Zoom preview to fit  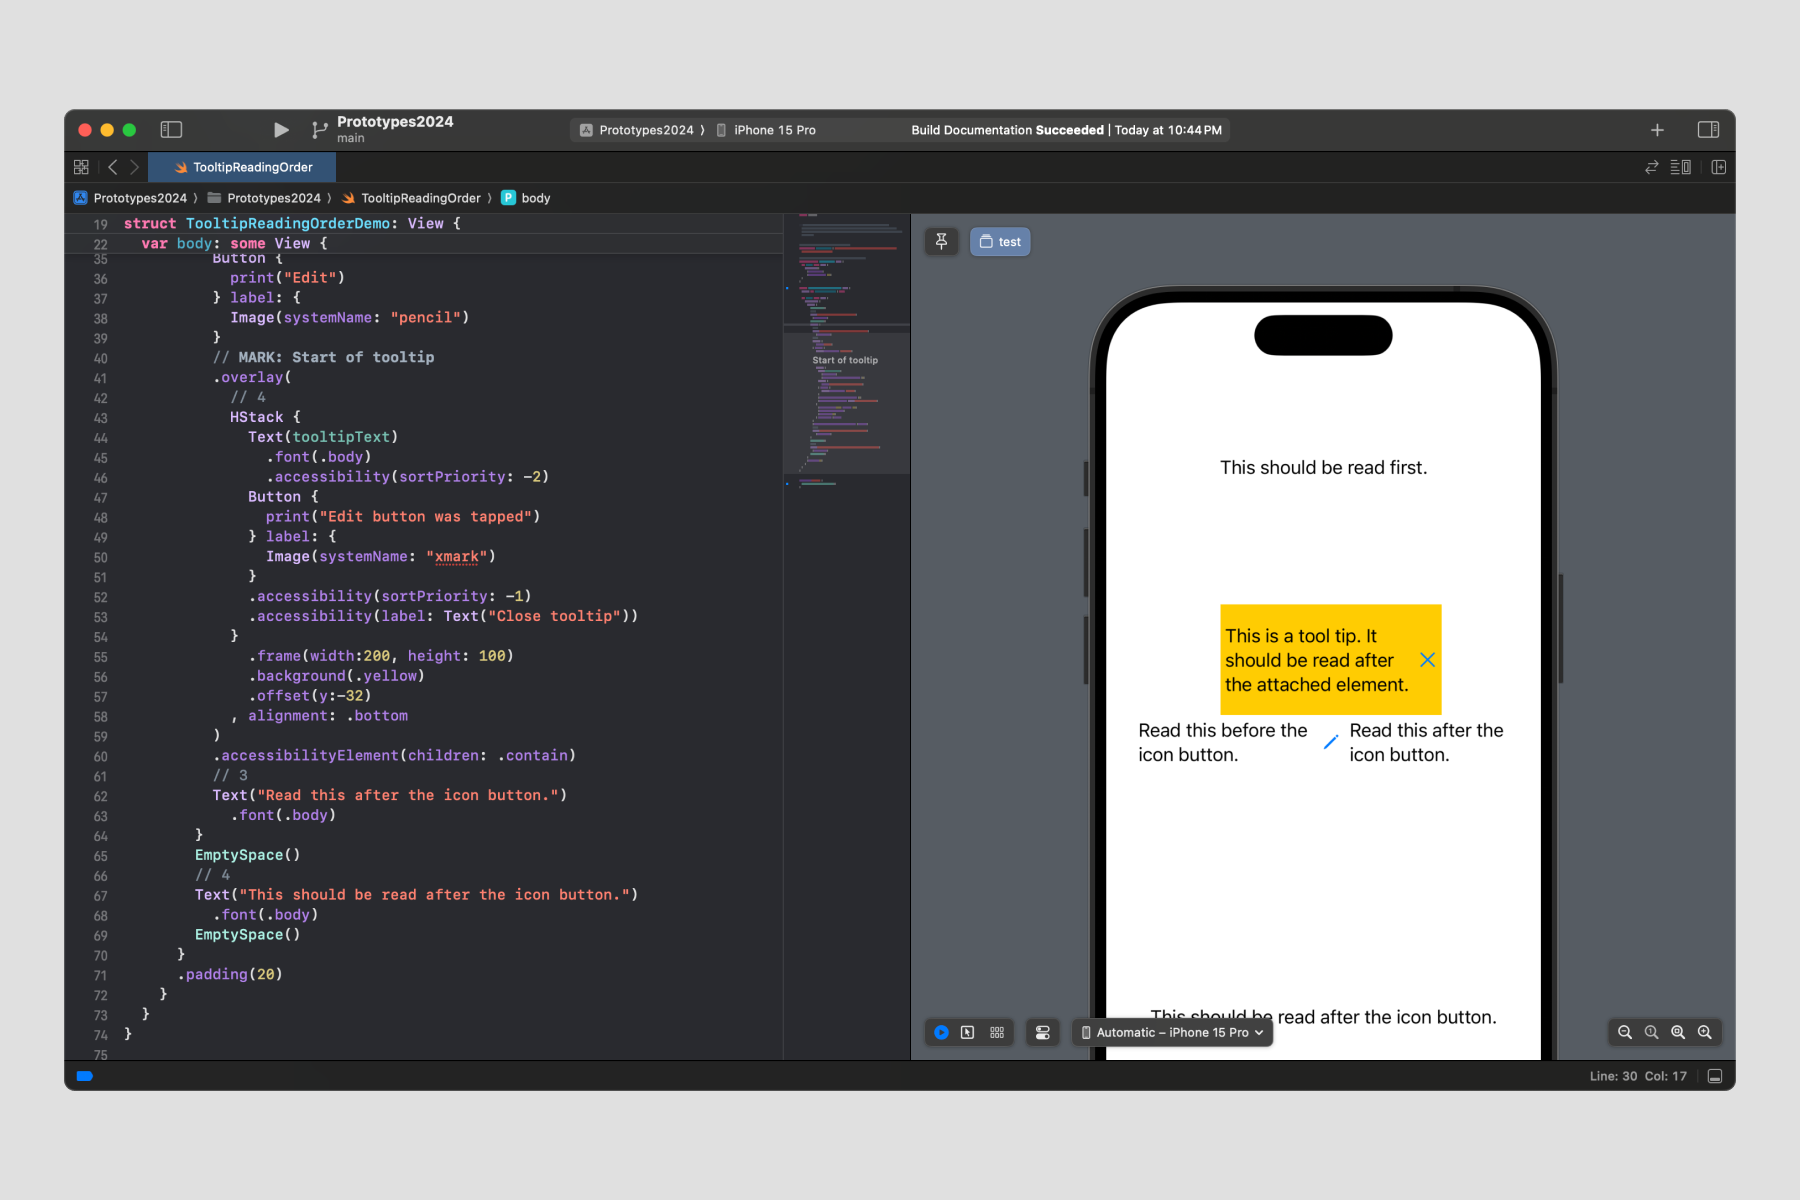(1678, 1032)
